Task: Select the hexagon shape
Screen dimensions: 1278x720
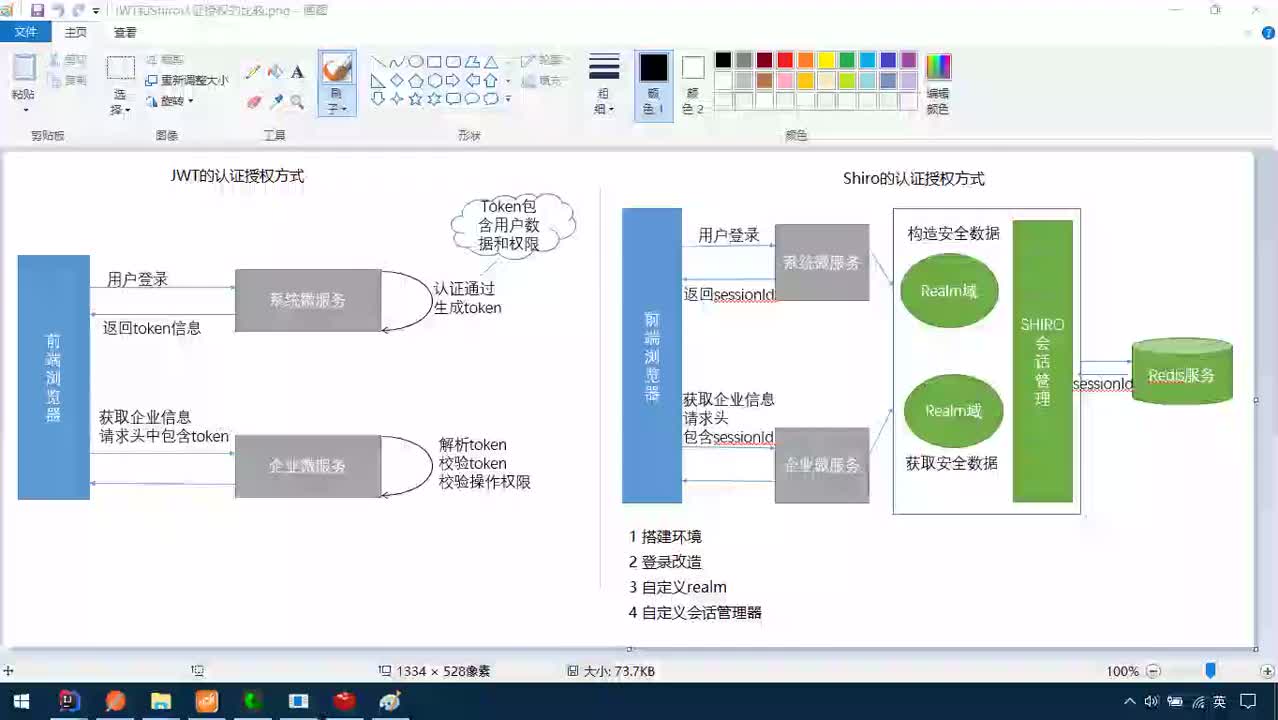Action: [435, 80]
